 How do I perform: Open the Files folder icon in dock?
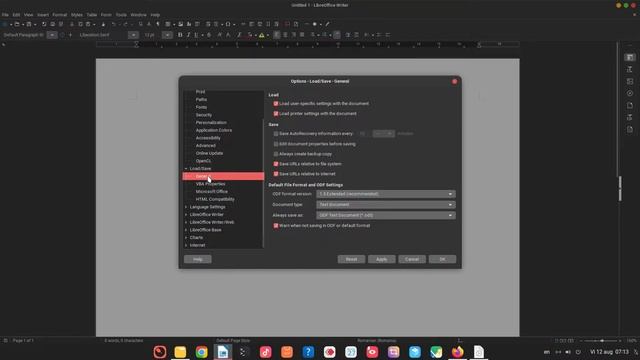tap(180, 352)
